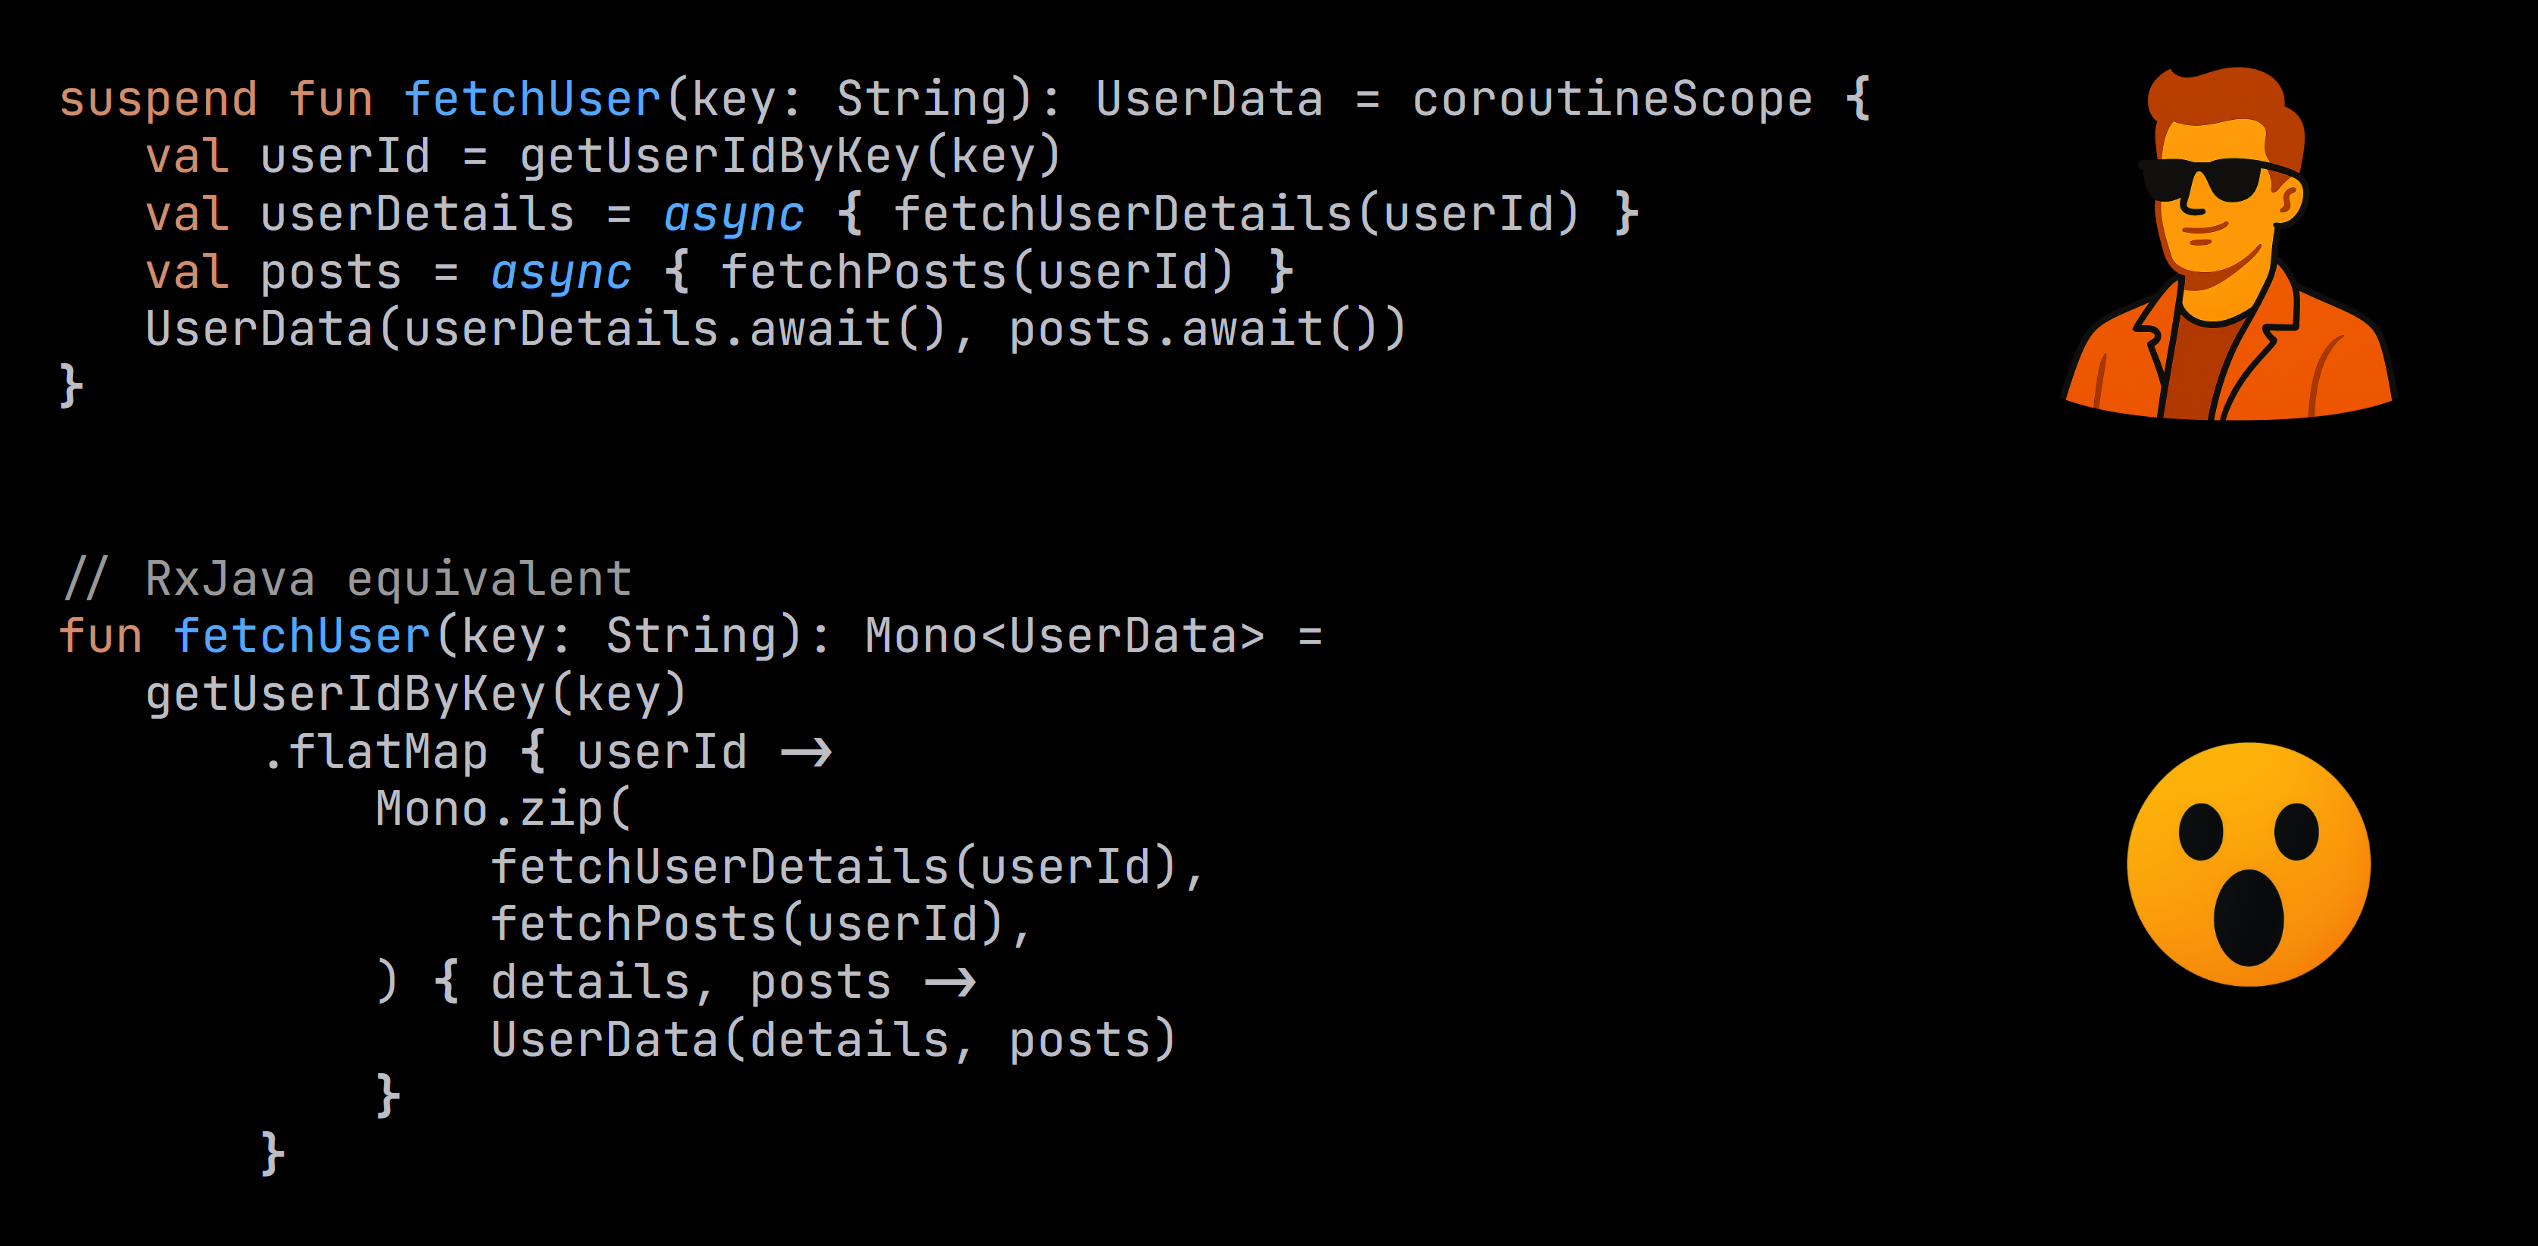Click fetchUser name in the RxJava function

301,636
